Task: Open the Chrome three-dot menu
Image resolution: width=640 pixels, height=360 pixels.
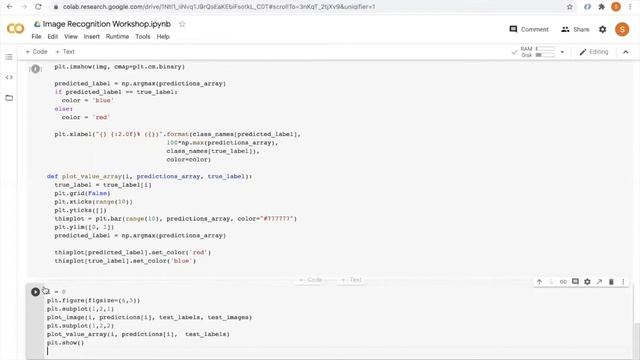Action: click(x=630, y=7)
